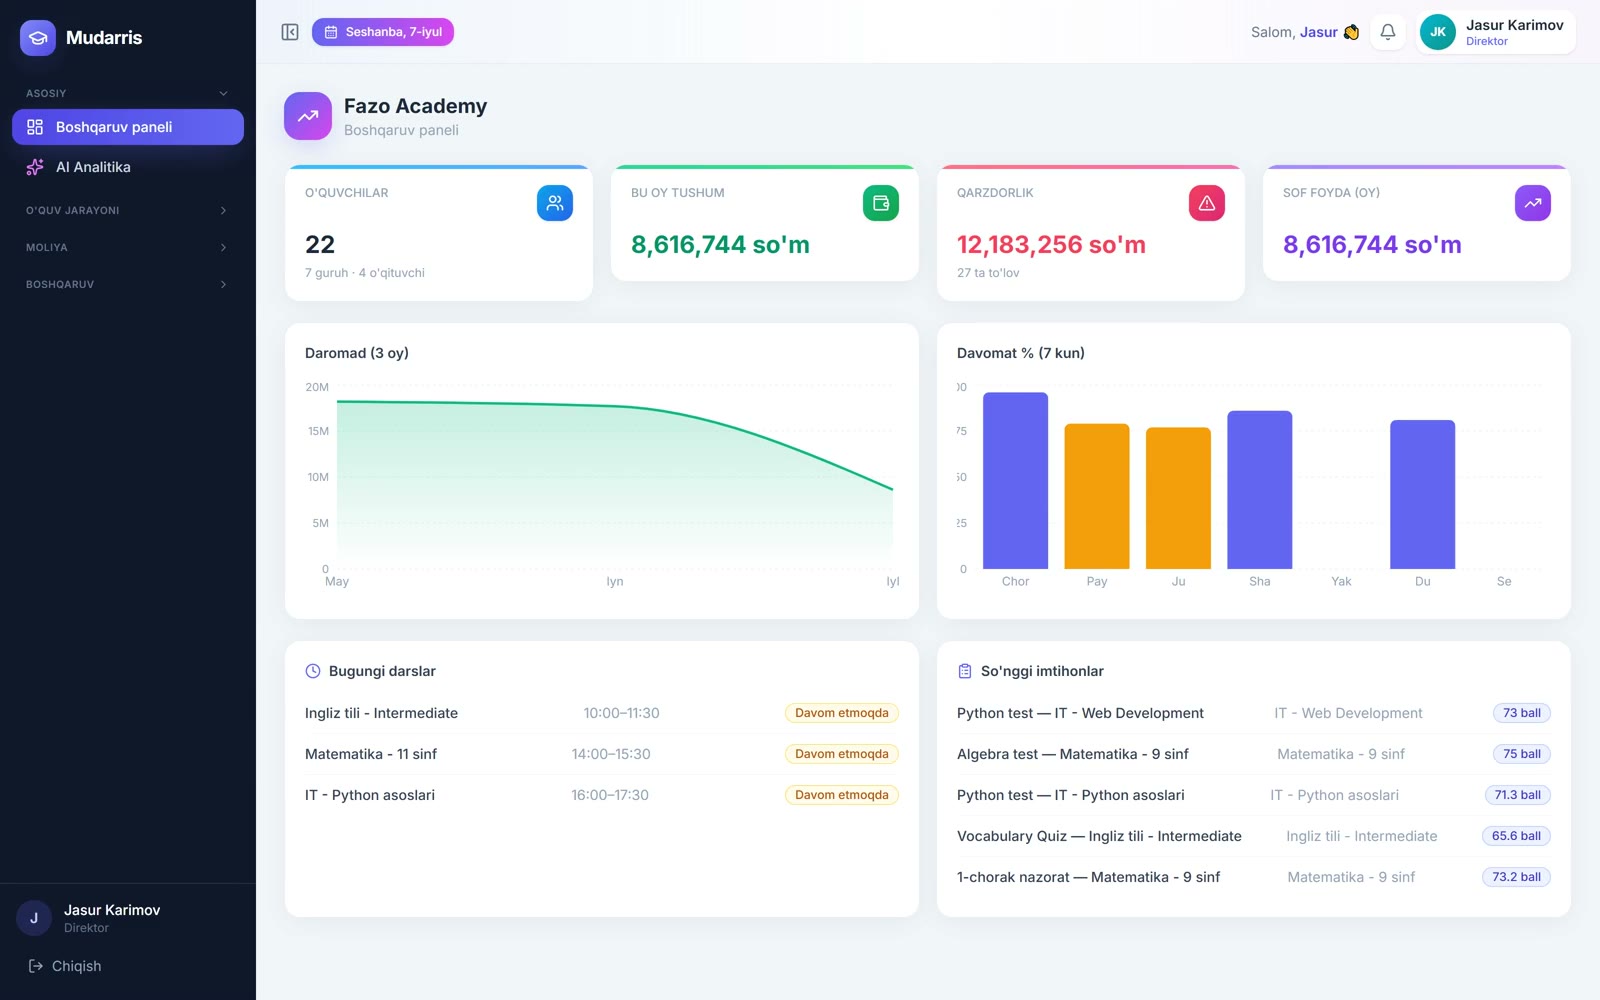1600x1000 pixels.
Task: Click the Fazo Academy trend icon
Action: (x=308, y=116)
